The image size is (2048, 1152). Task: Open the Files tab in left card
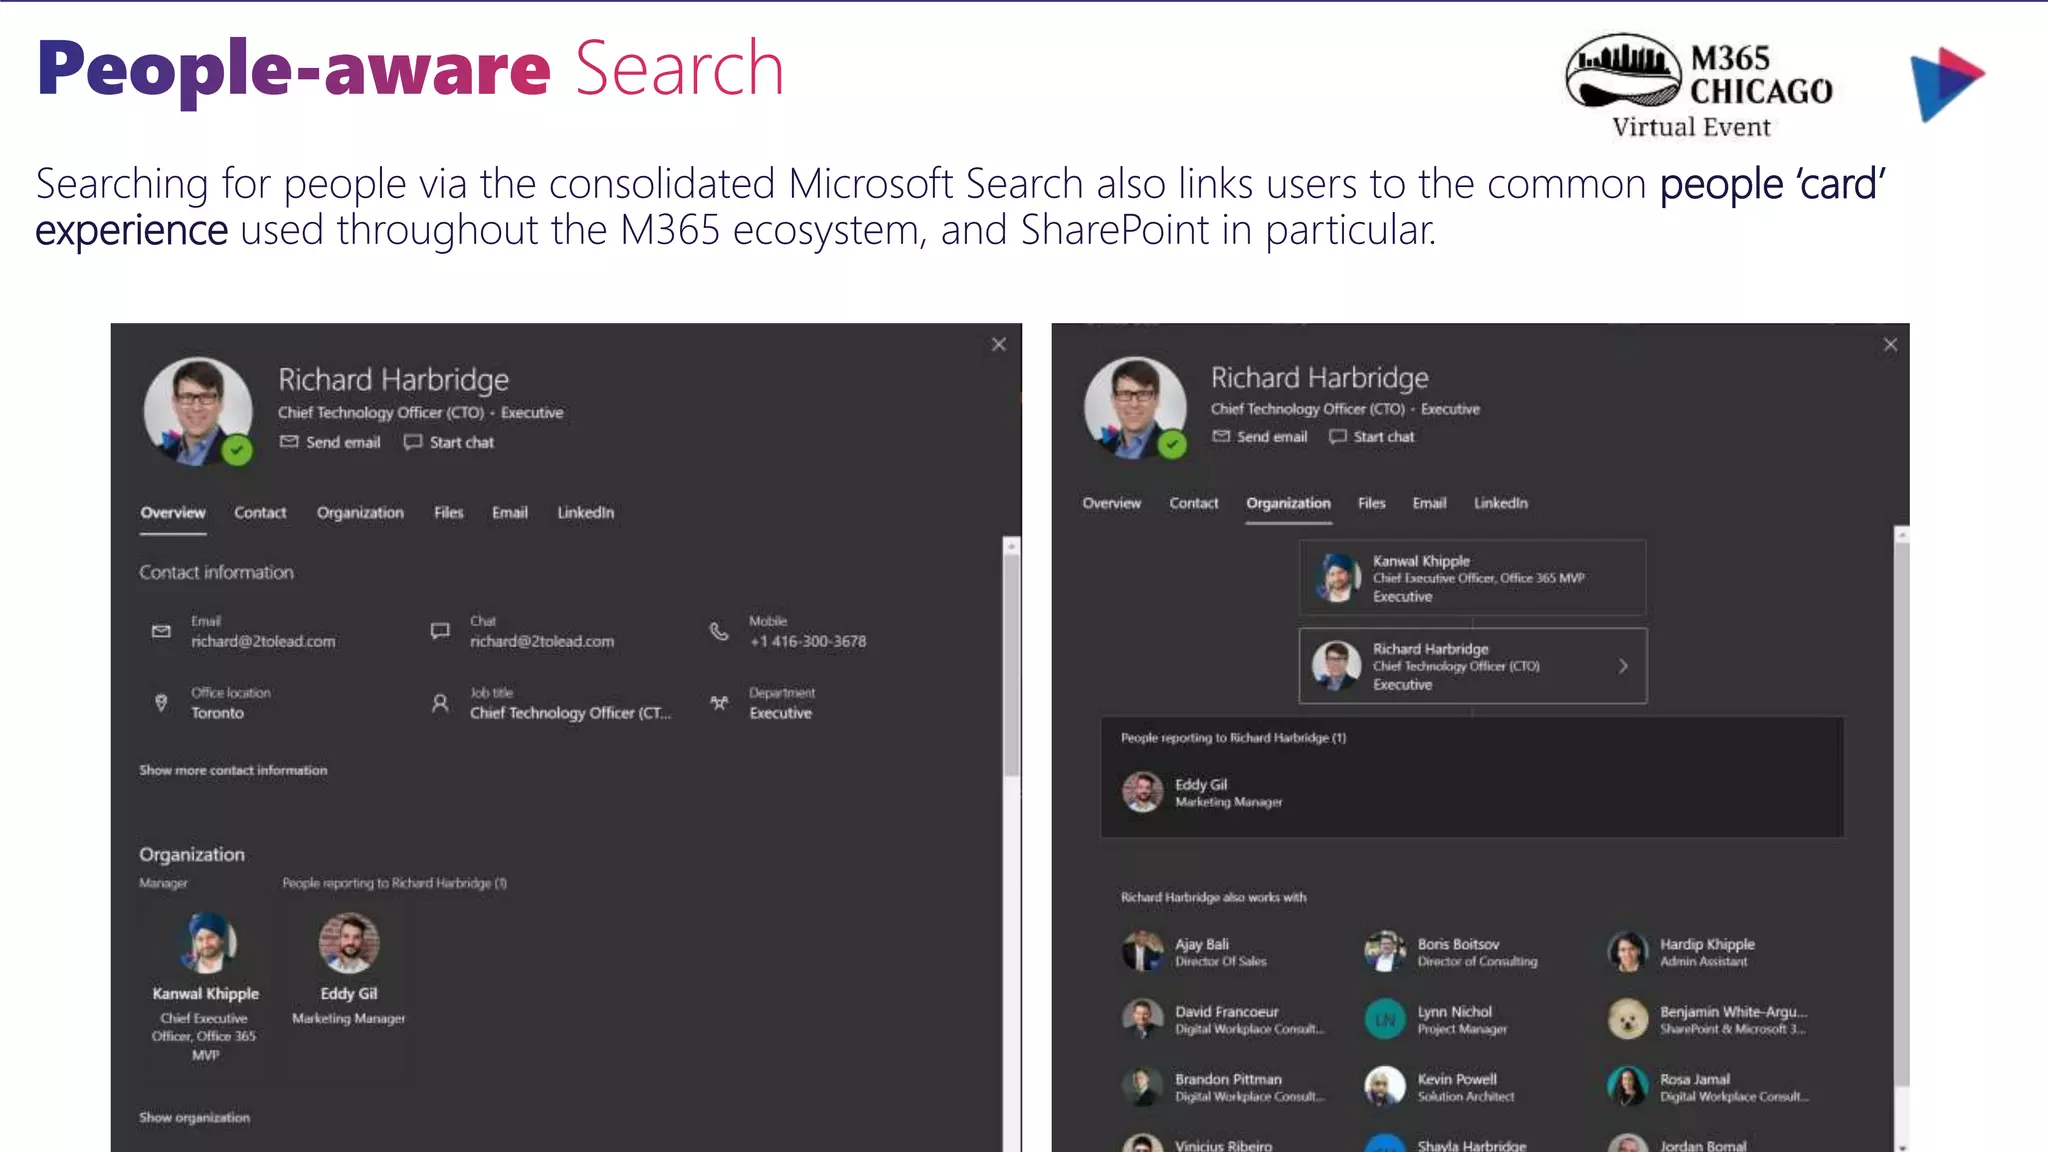point(449,513)
